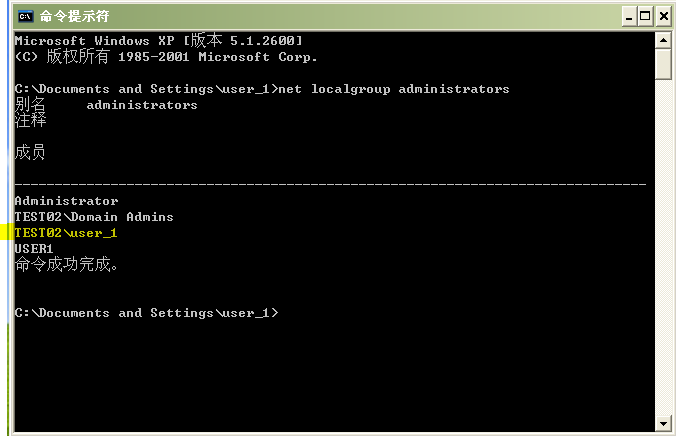
Task: Click the TEST02\Domain Admins entry
Action: pyautogui.click(x=94, y=217)
